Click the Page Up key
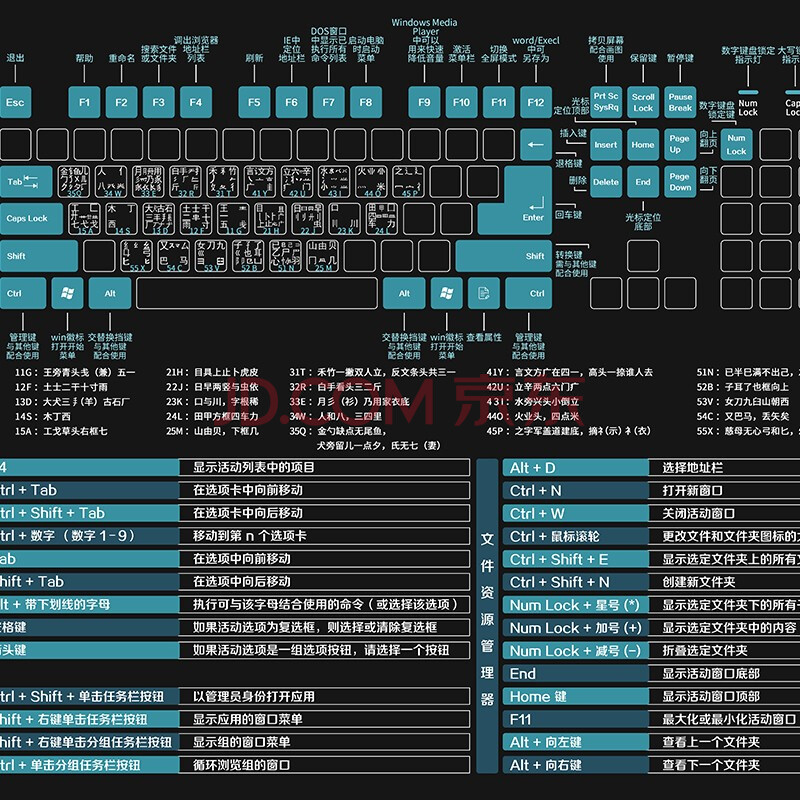Image resolution: width=800 pixels, height=800 pixels. click(x=680, y=144)
